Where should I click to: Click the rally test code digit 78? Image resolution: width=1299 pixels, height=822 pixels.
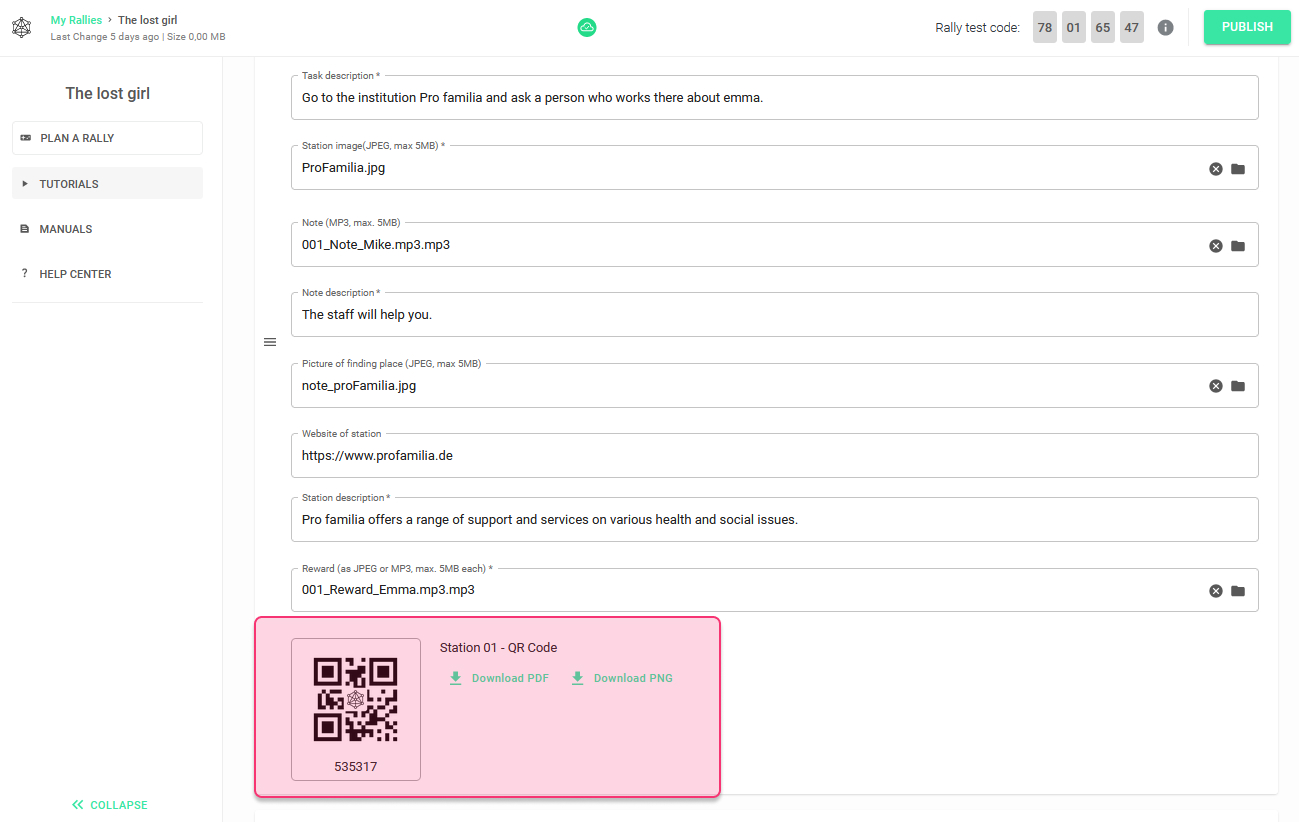[1044, 28]
